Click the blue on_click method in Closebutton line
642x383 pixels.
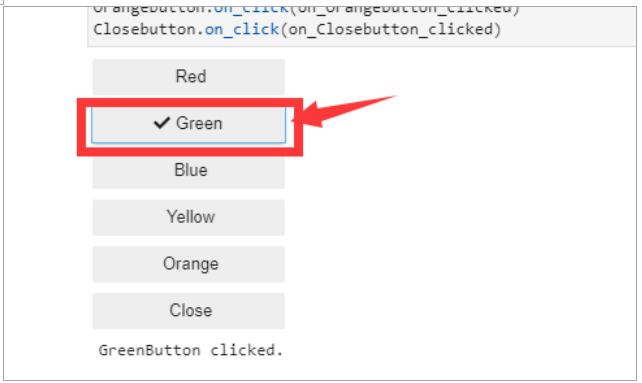point(242,29)
